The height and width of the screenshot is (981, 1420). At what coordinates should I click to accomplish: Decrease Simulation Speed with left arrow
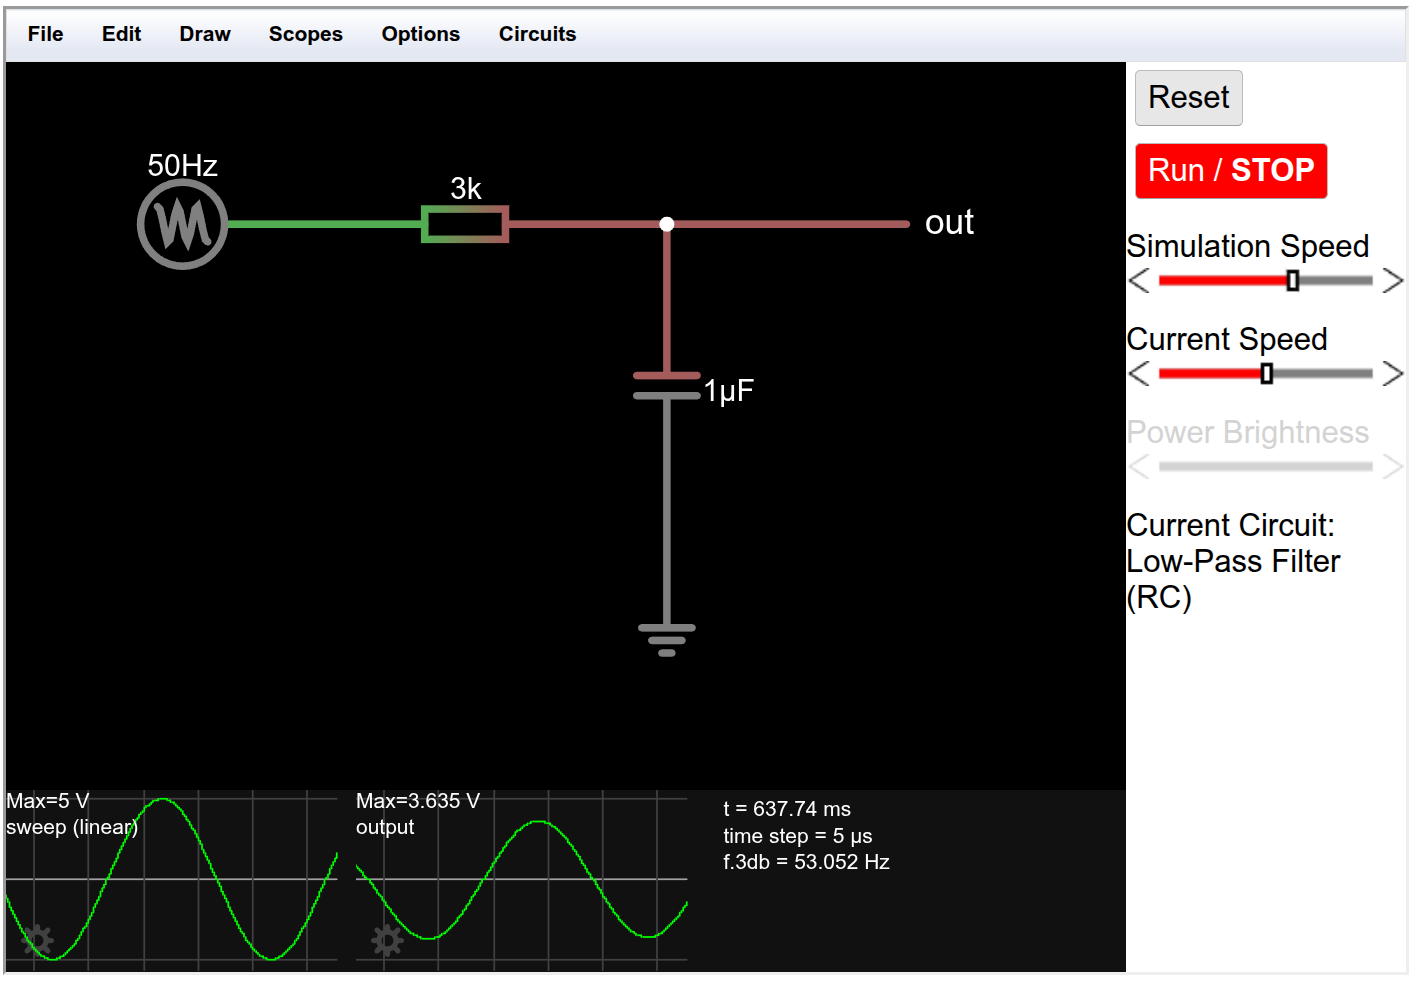click(x=1139, y=281)
